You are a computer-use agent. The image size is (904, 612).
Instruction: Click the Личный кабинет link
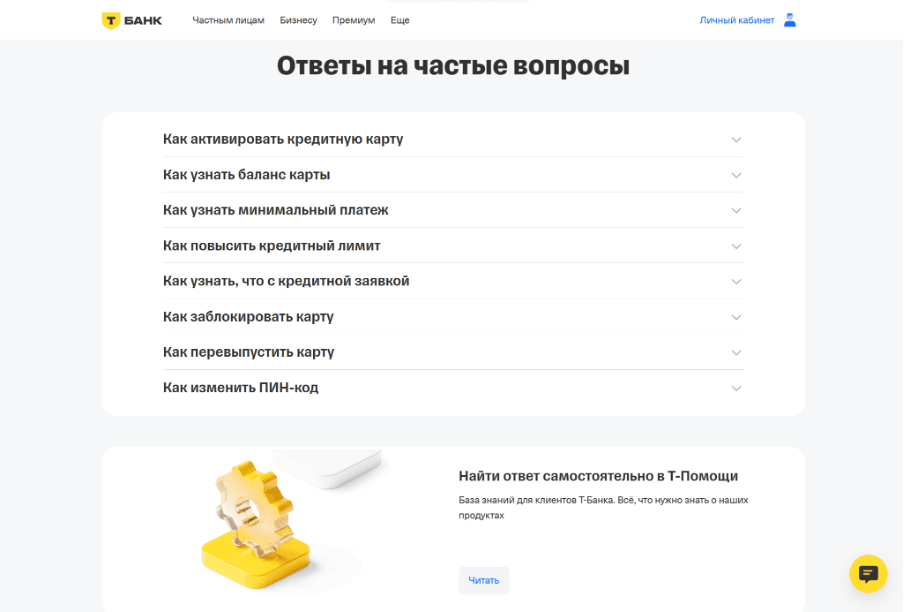coord(737,20)
